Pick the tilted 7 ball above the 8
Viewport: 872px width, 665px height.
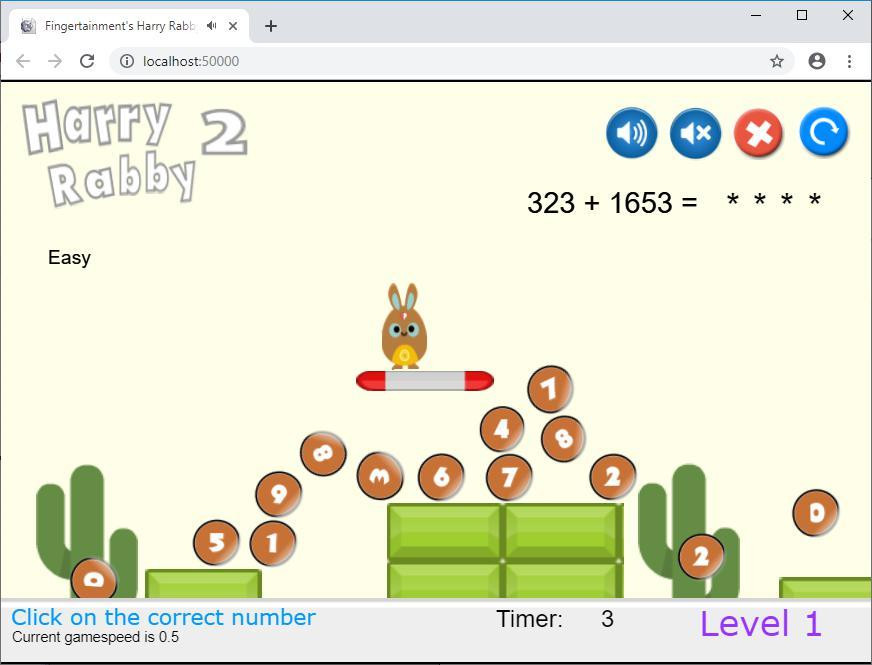549,389
